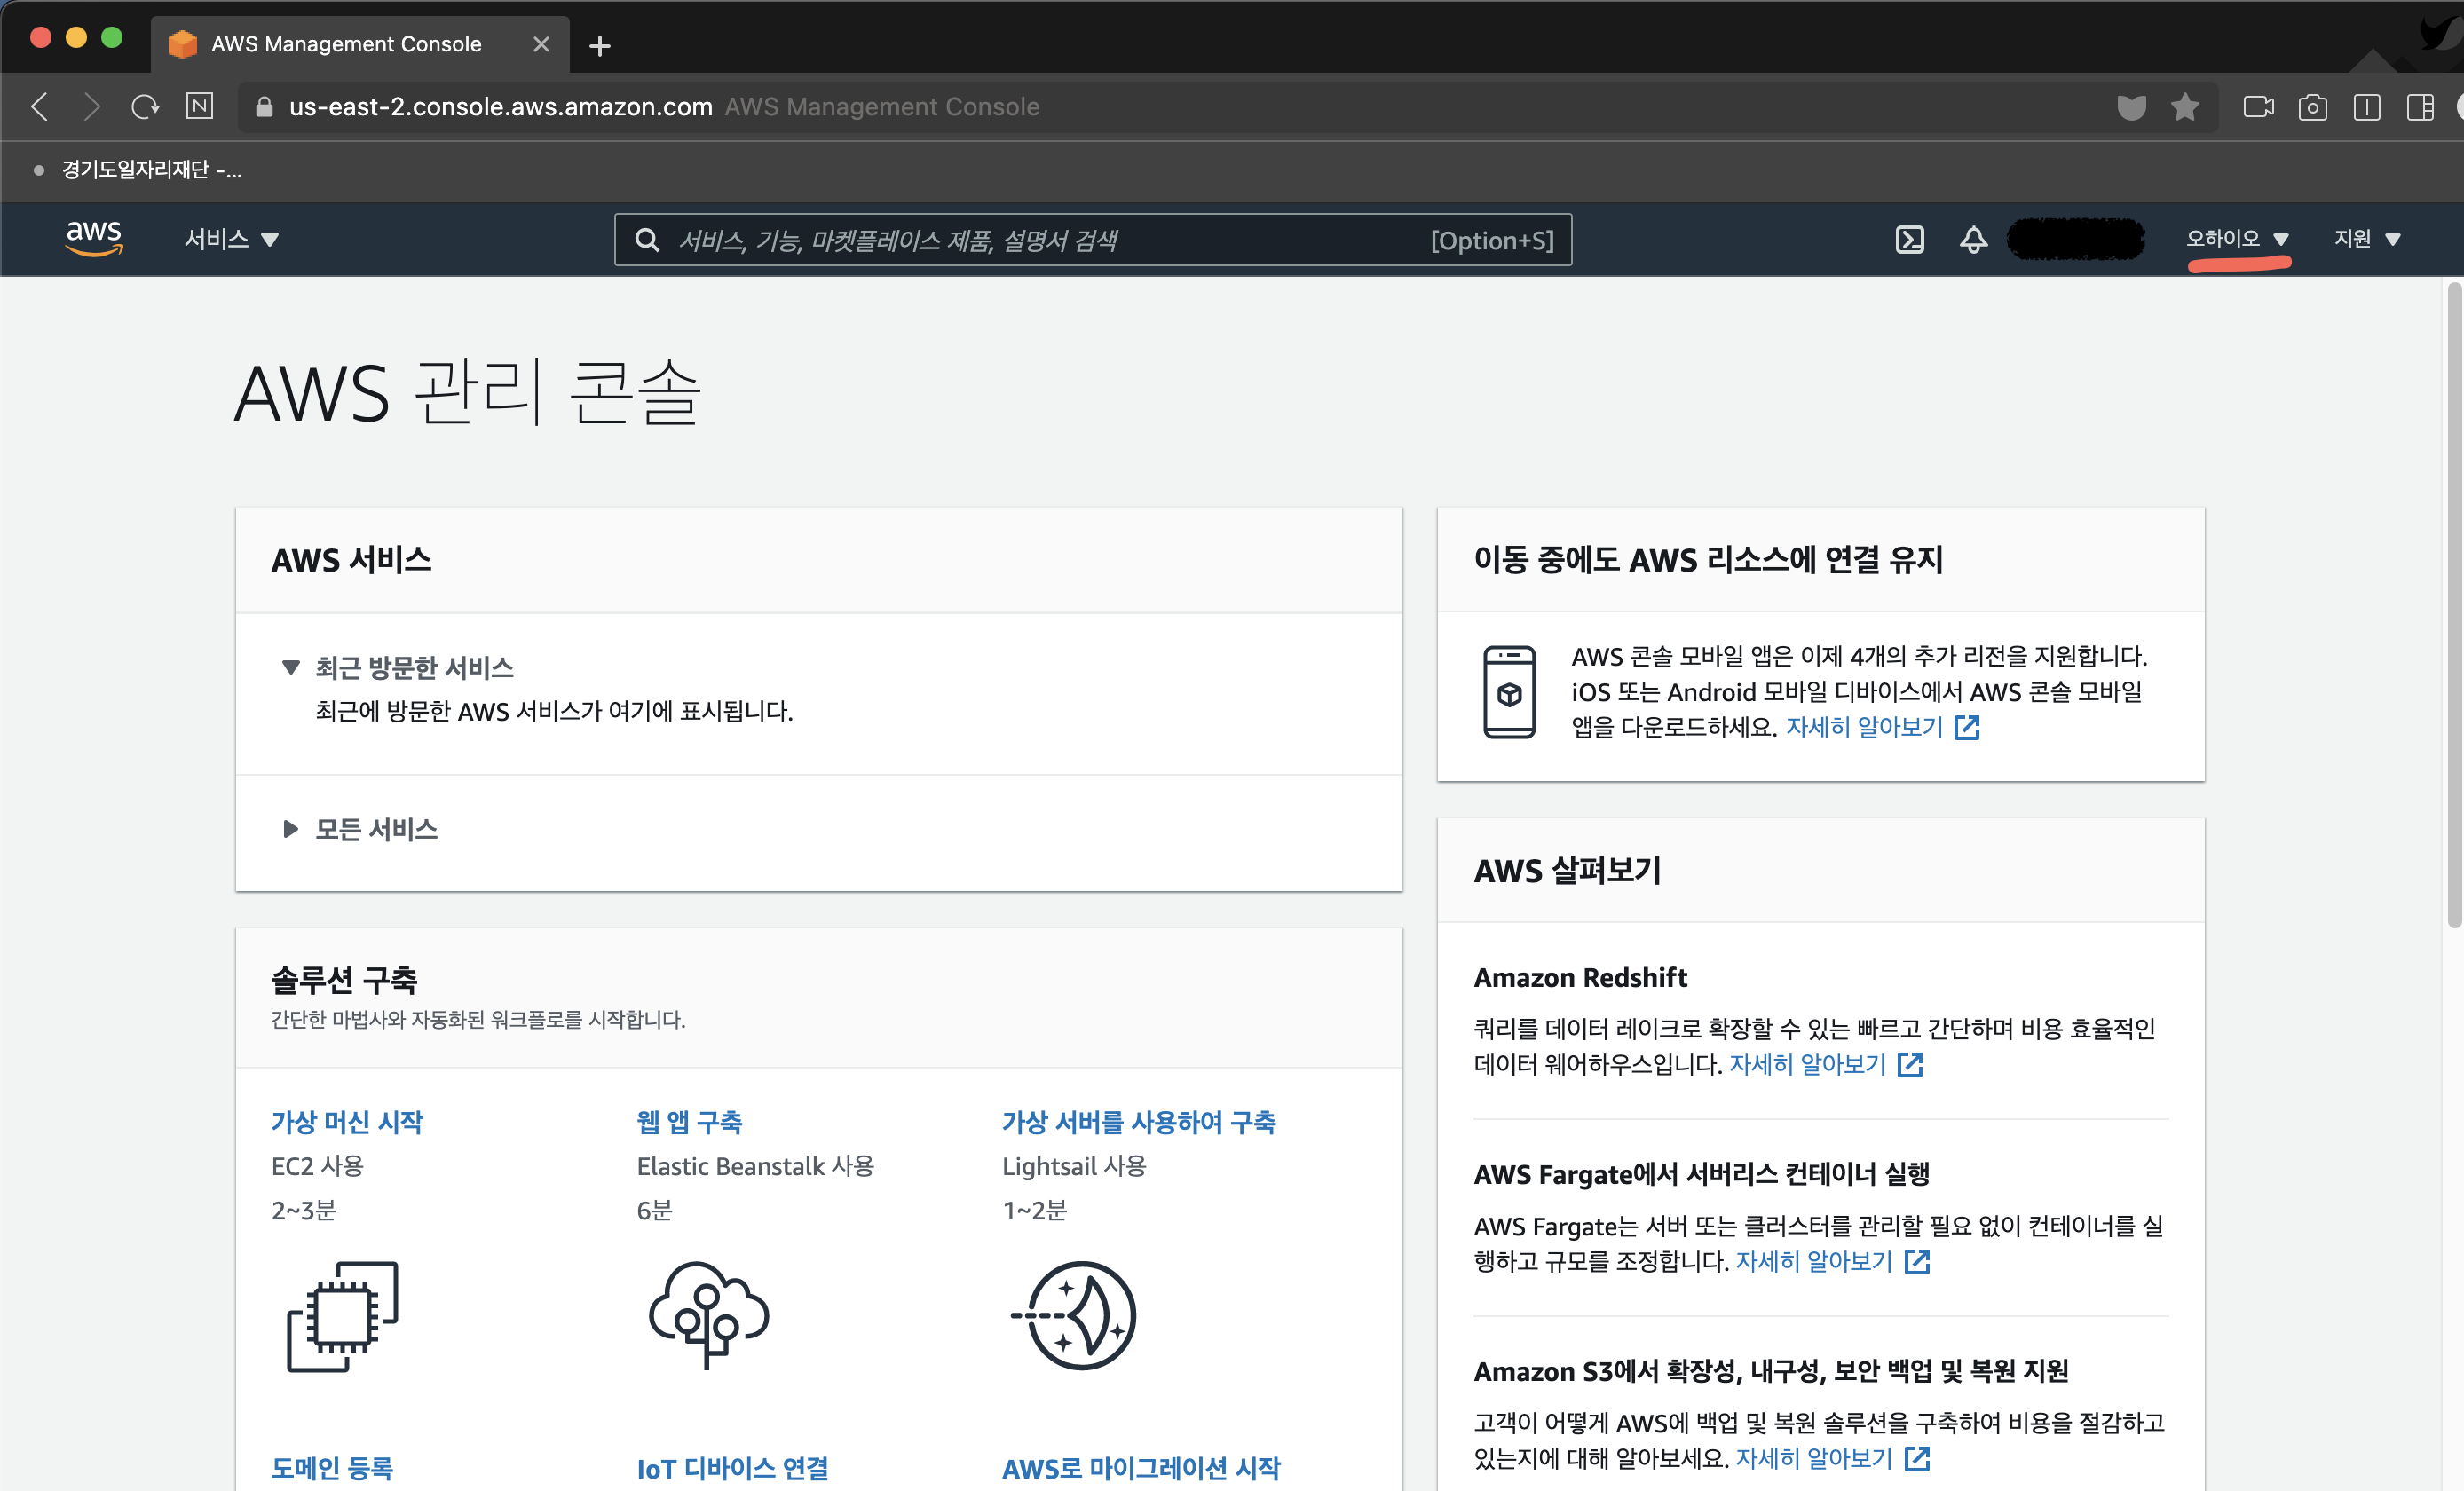2464x1491 pixels.
Task: Click the Elastic Beanstalk cloud tree icon
Action: tap(708, 1314)
